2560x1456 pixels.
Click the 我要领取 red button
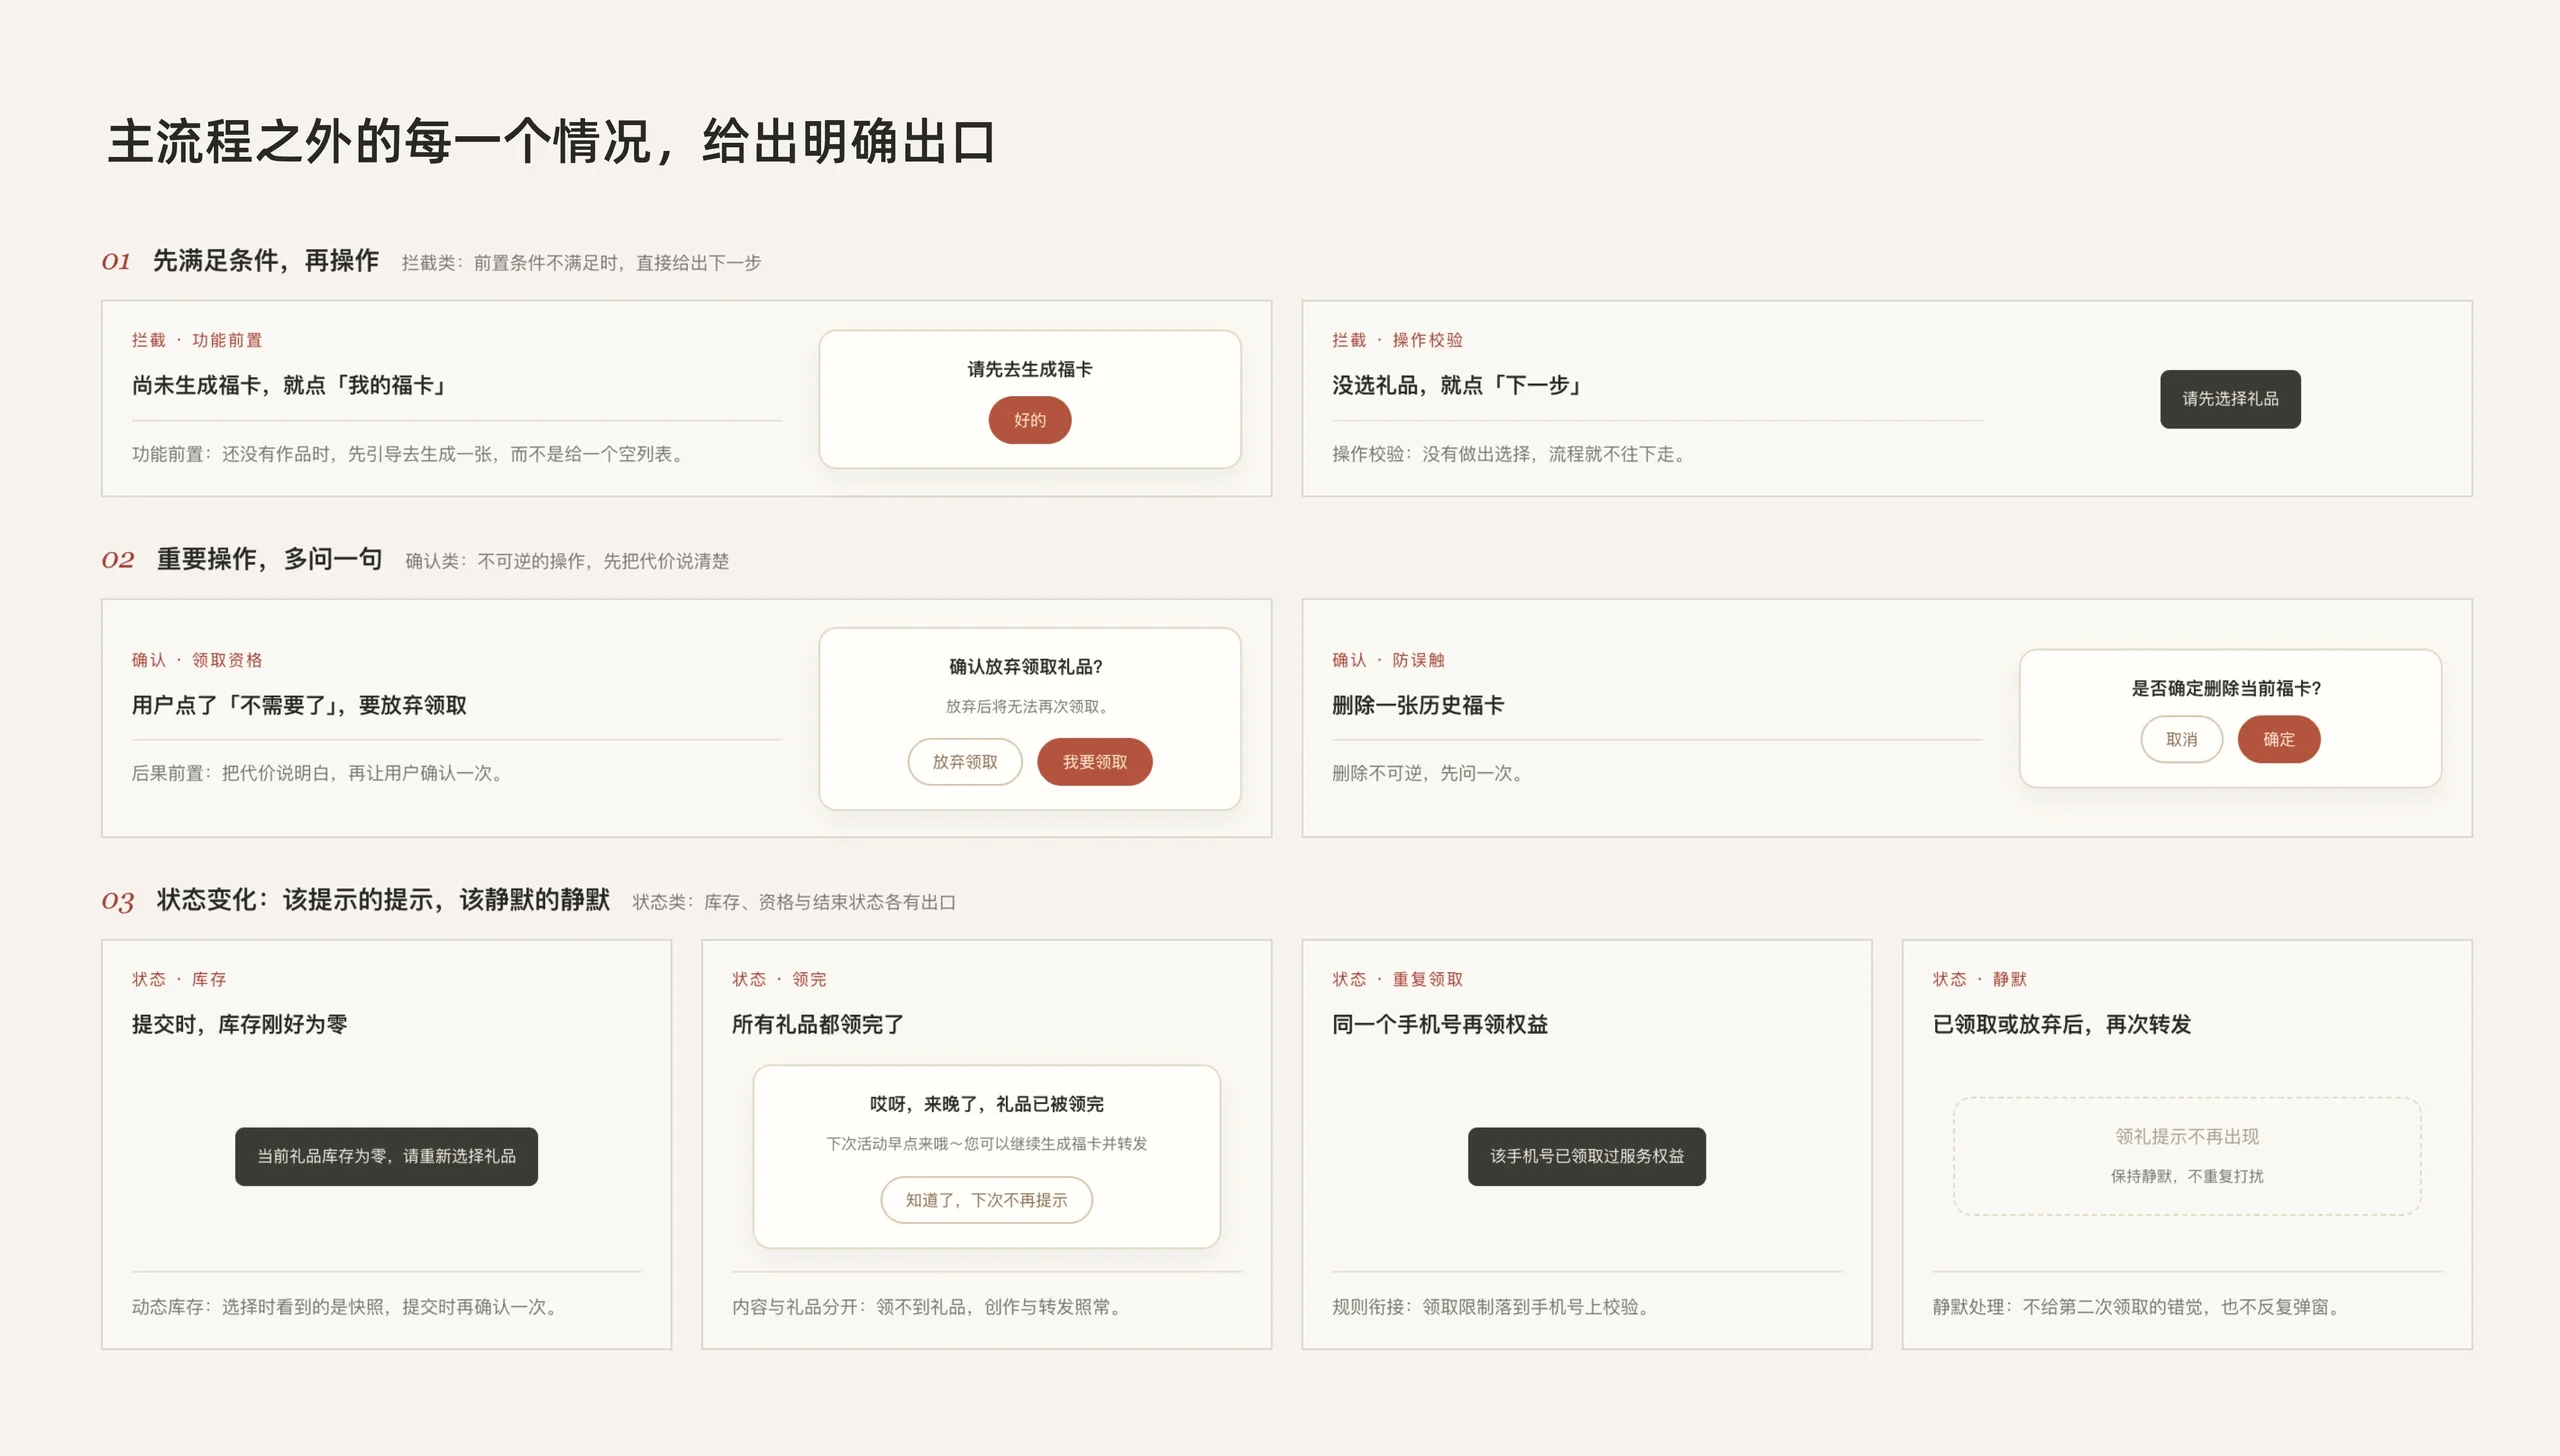pyautogui.click(x=1094, y=762)
